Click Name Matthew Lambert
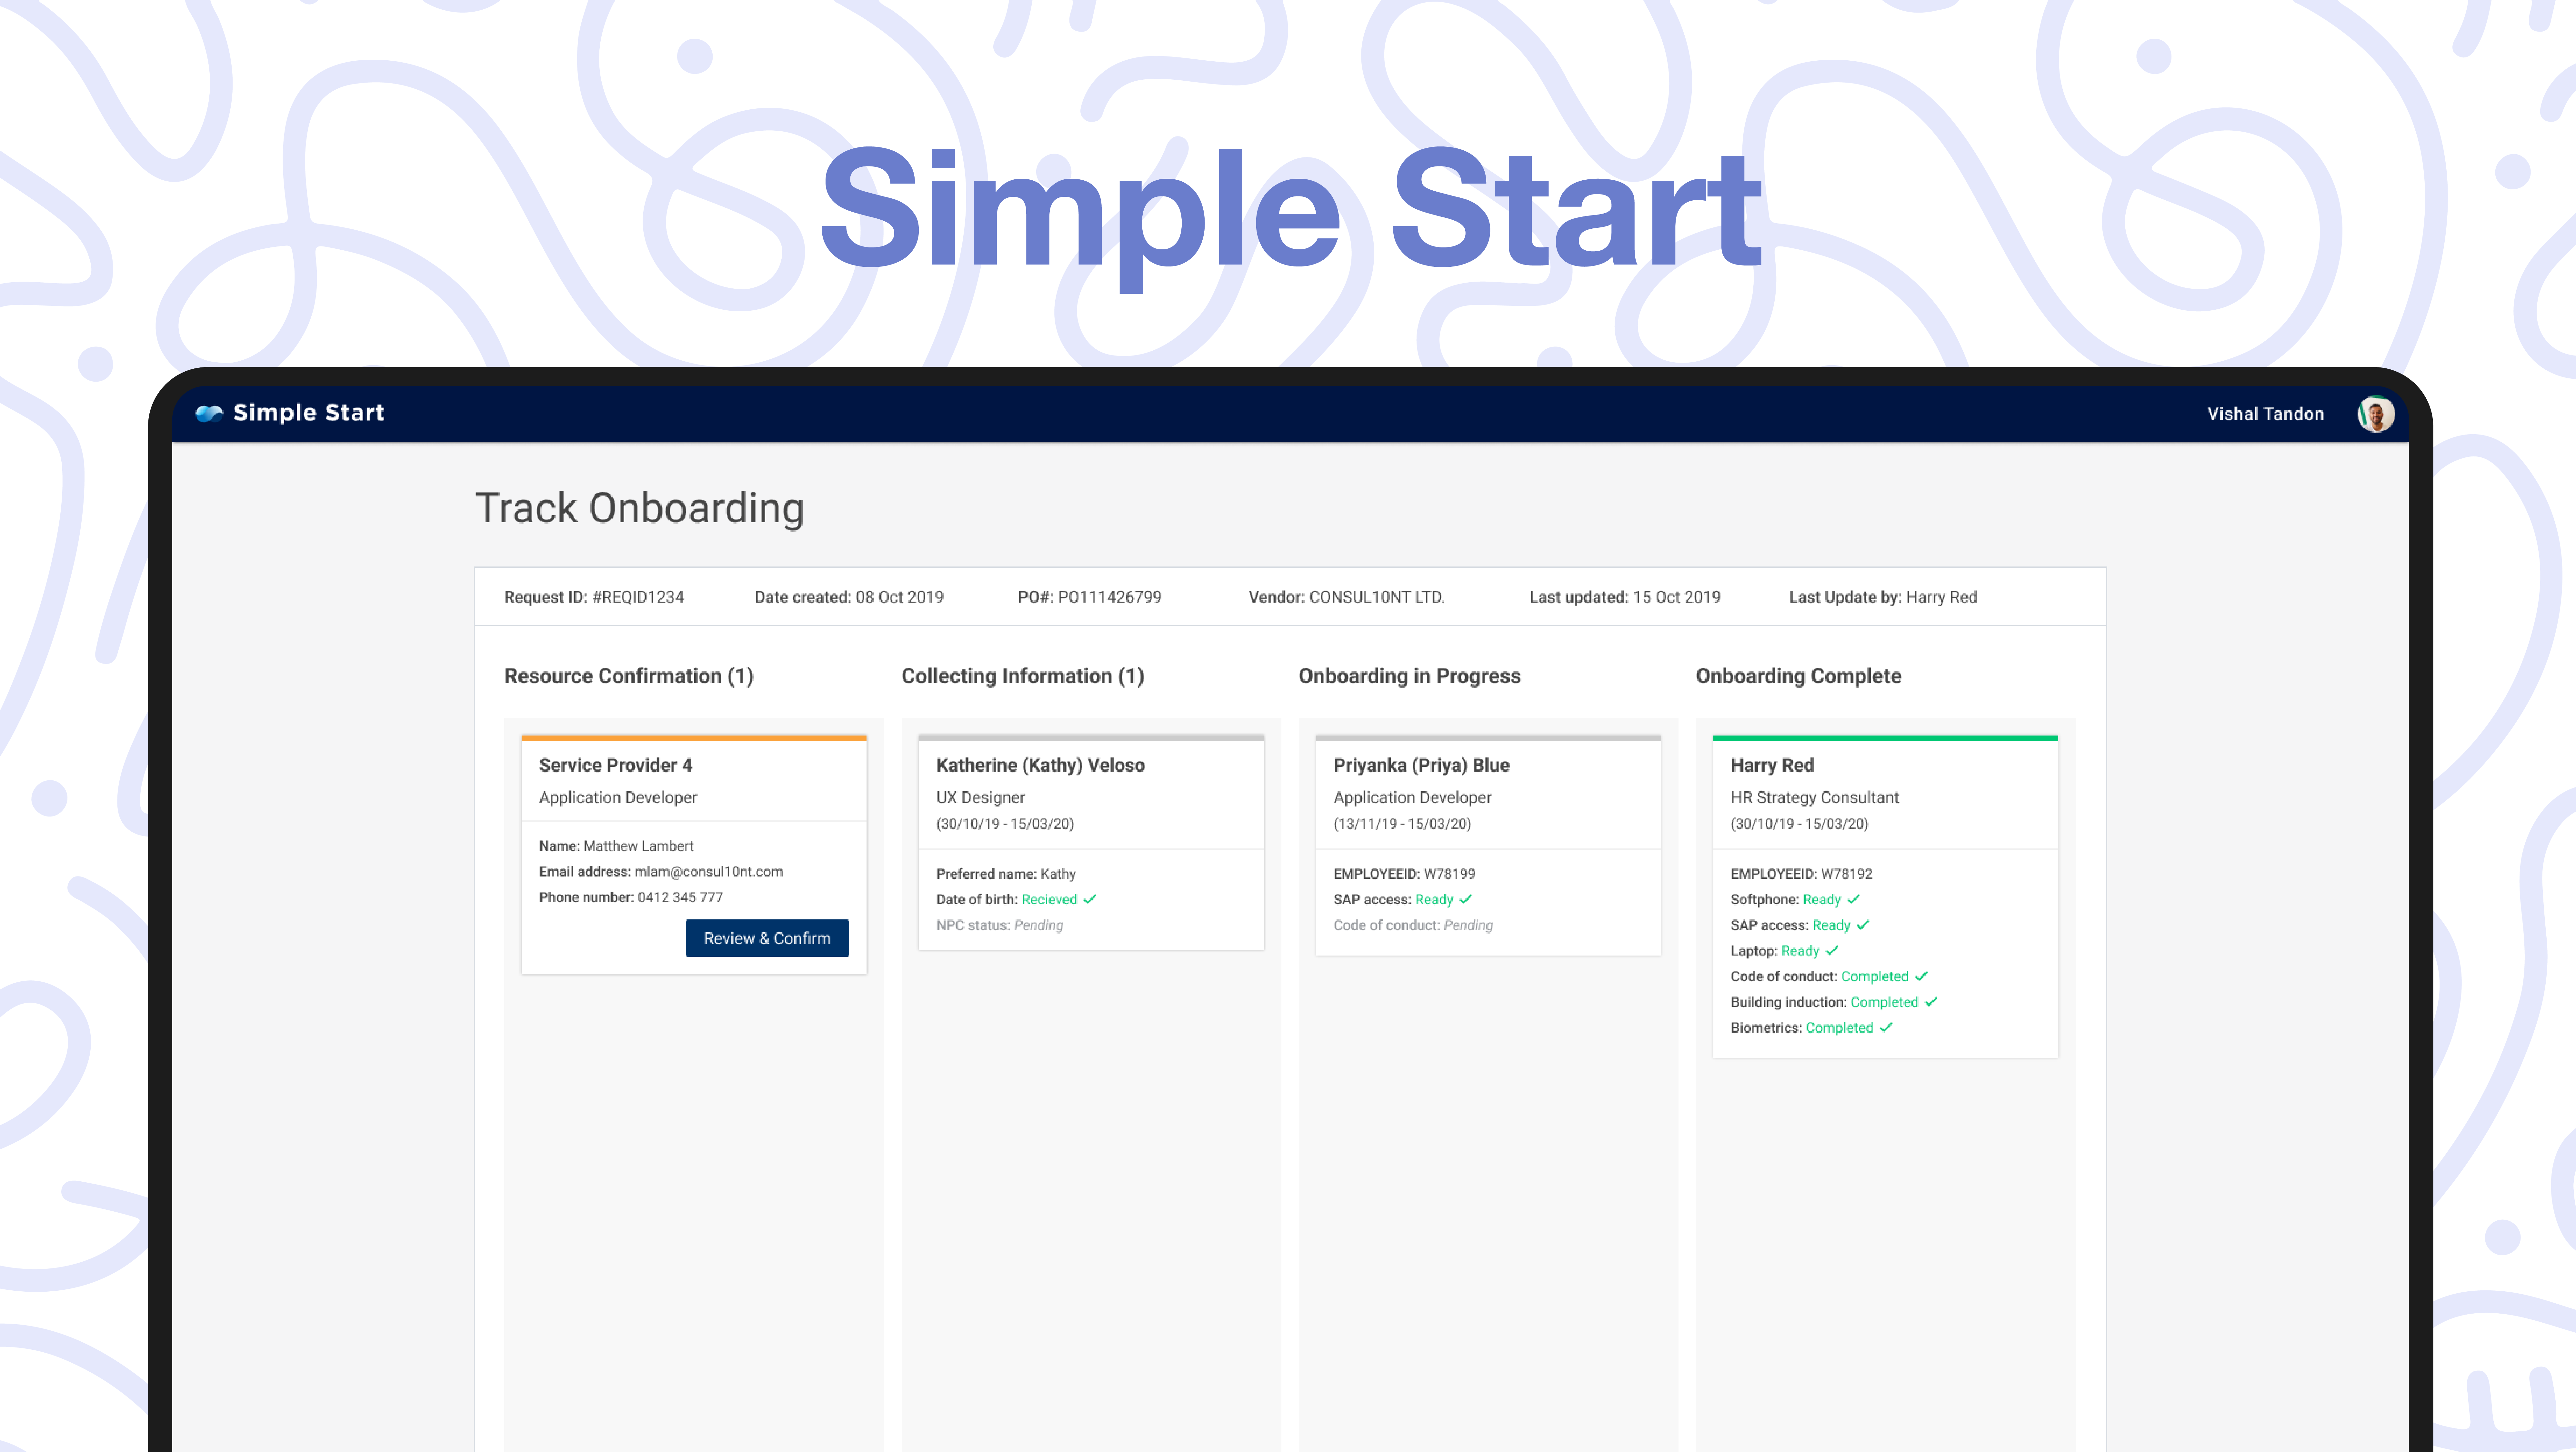 (x=616, y=846)
